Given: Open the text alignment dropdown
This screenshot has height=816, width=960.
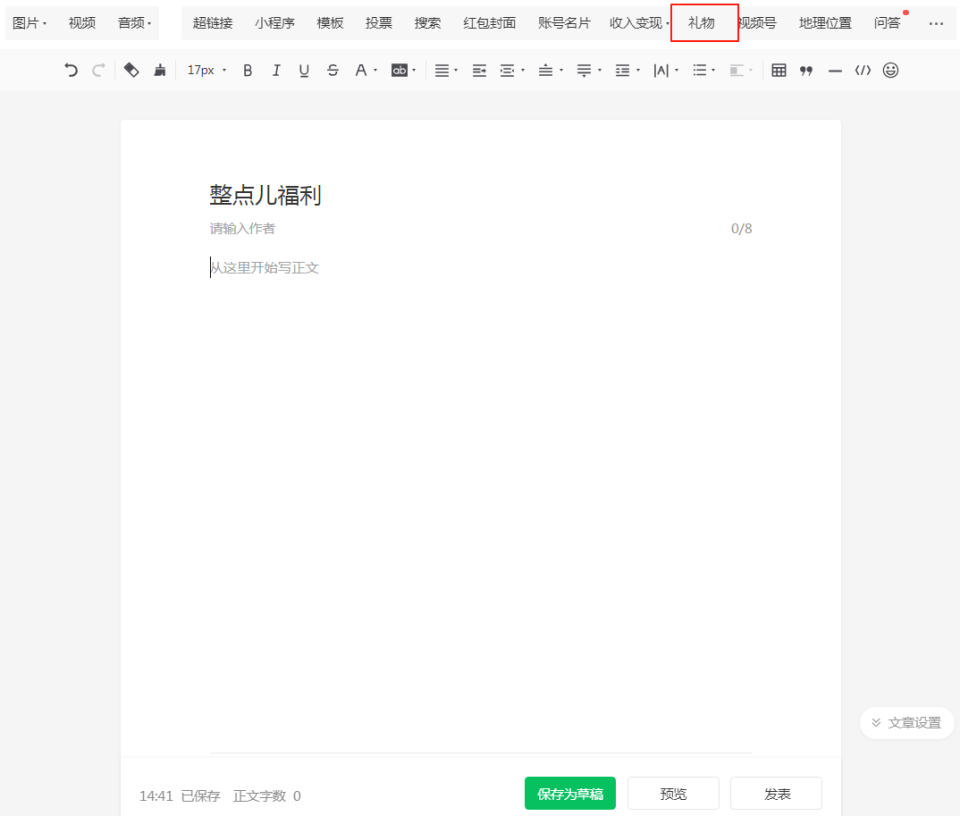Looking at the screenshot, I should click(446, 70).
